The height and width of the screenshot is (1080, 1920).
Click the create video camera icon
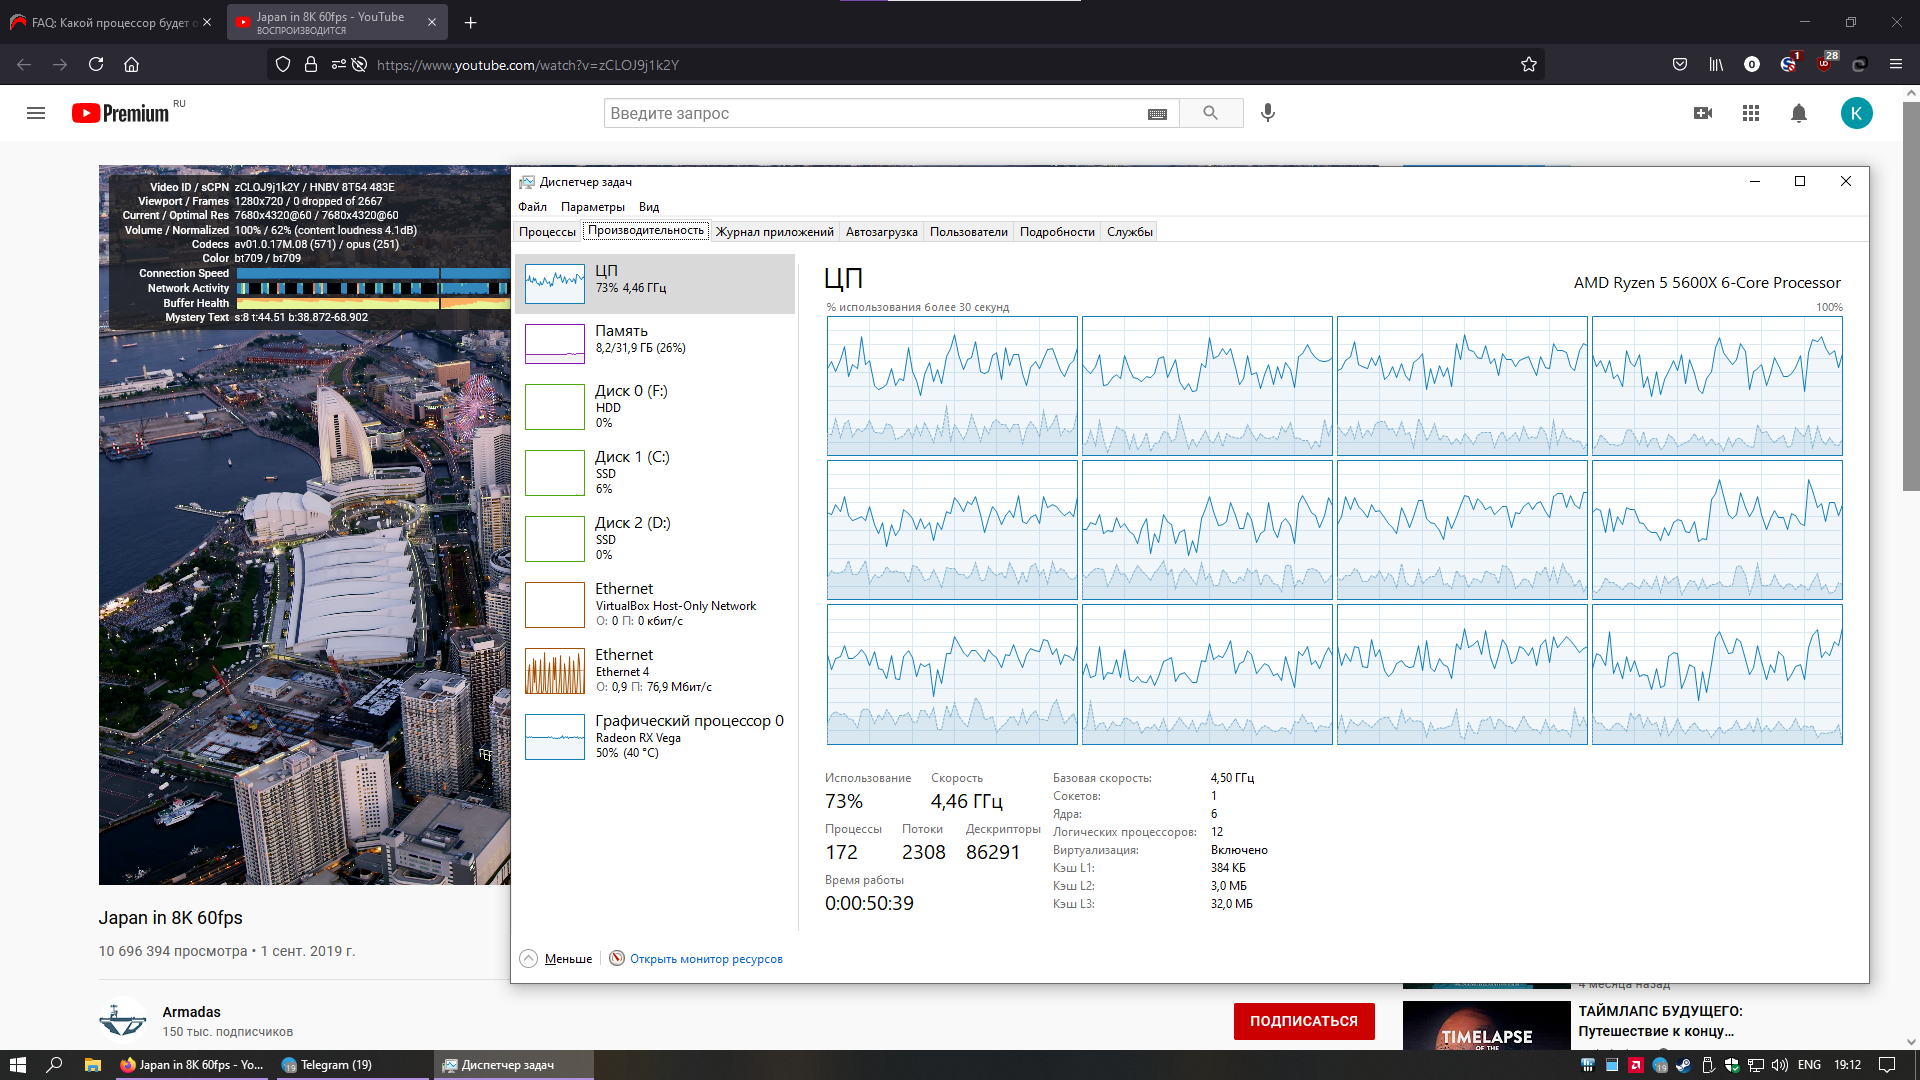point(1702,113)
